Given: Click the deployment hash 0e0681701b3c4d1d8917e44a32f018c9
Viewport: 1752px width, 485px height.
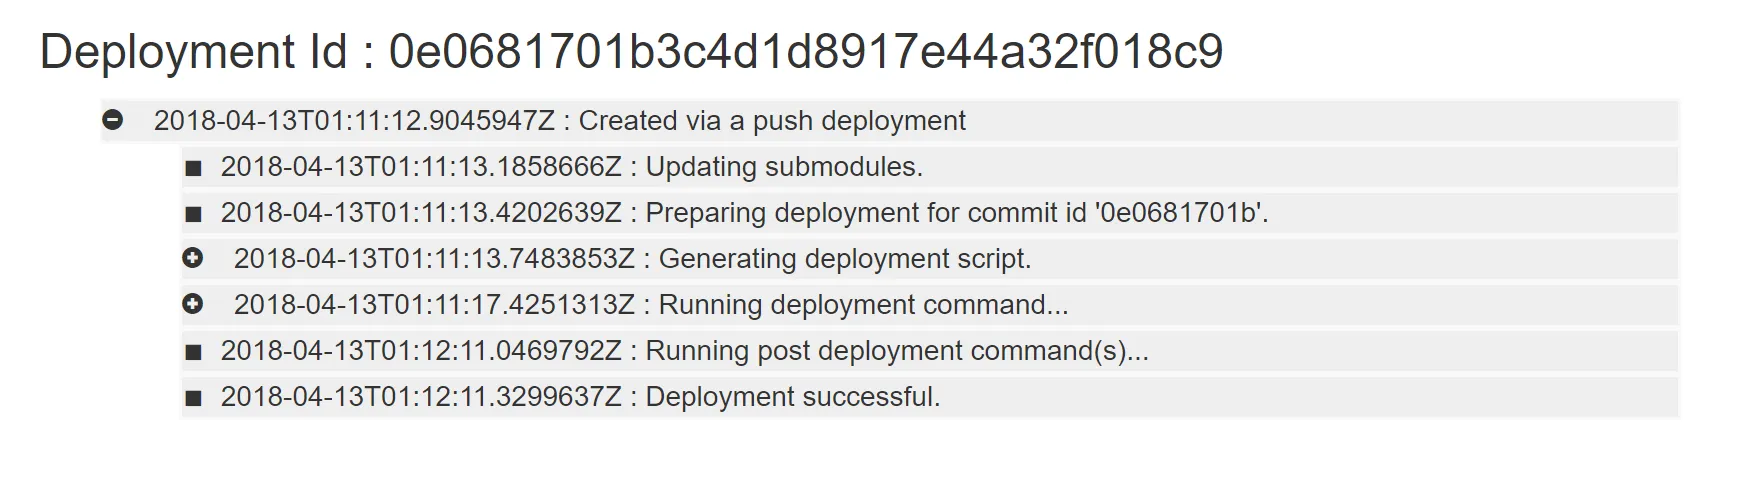Looking at the screenshot, I should tap(806, 51).
